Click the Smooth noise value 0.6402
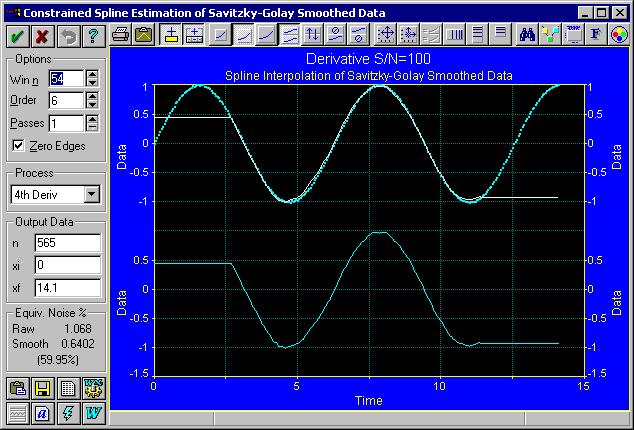 click(x=78, y=344)
